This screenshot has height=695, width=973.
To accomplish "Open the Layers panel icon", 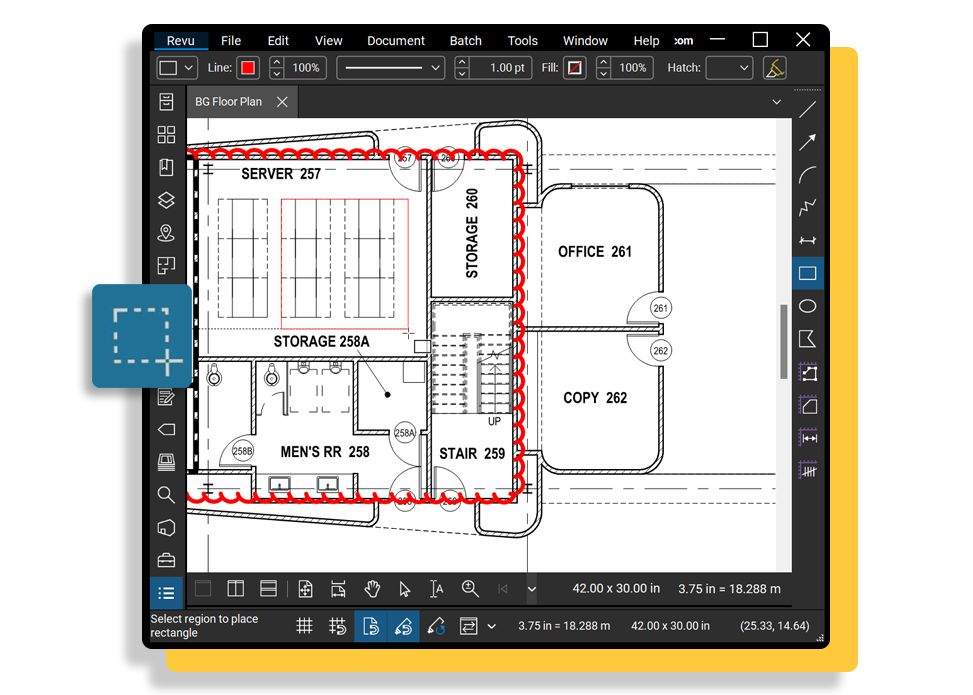I will [x=166, y=200].
